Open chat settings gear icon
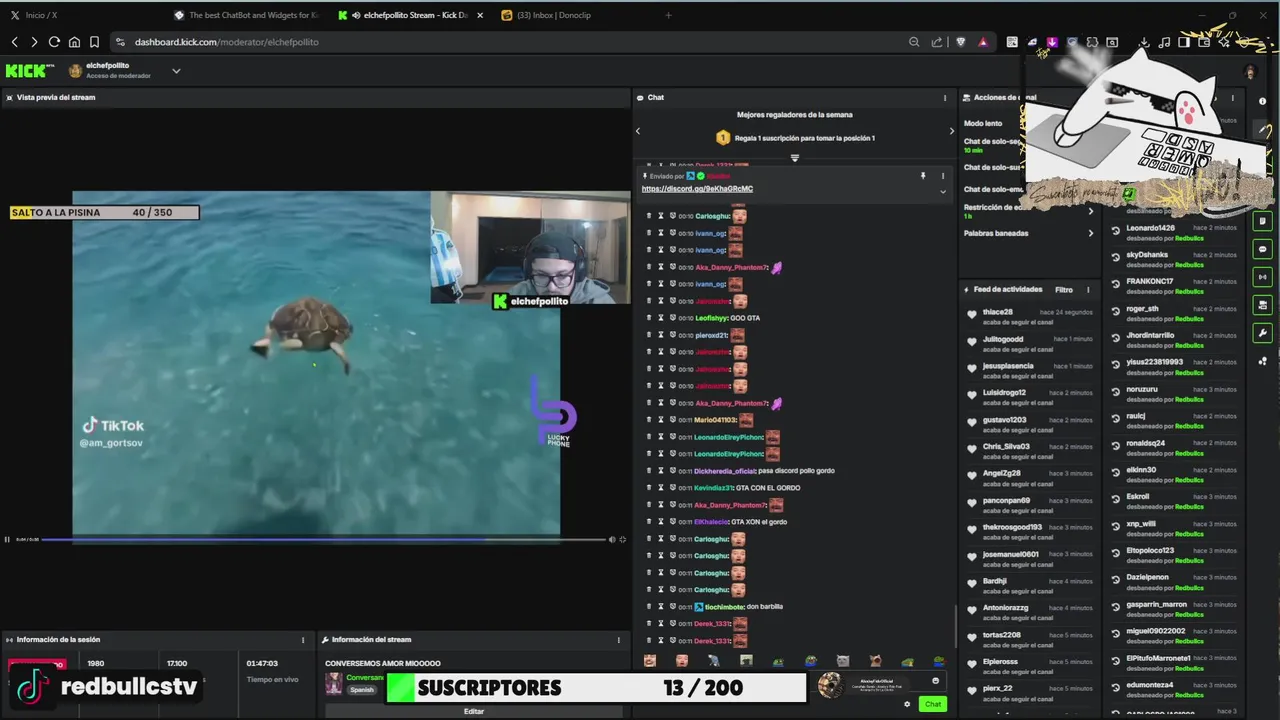This screenshot has height=720, width=1280. click(x=907, y=704)
